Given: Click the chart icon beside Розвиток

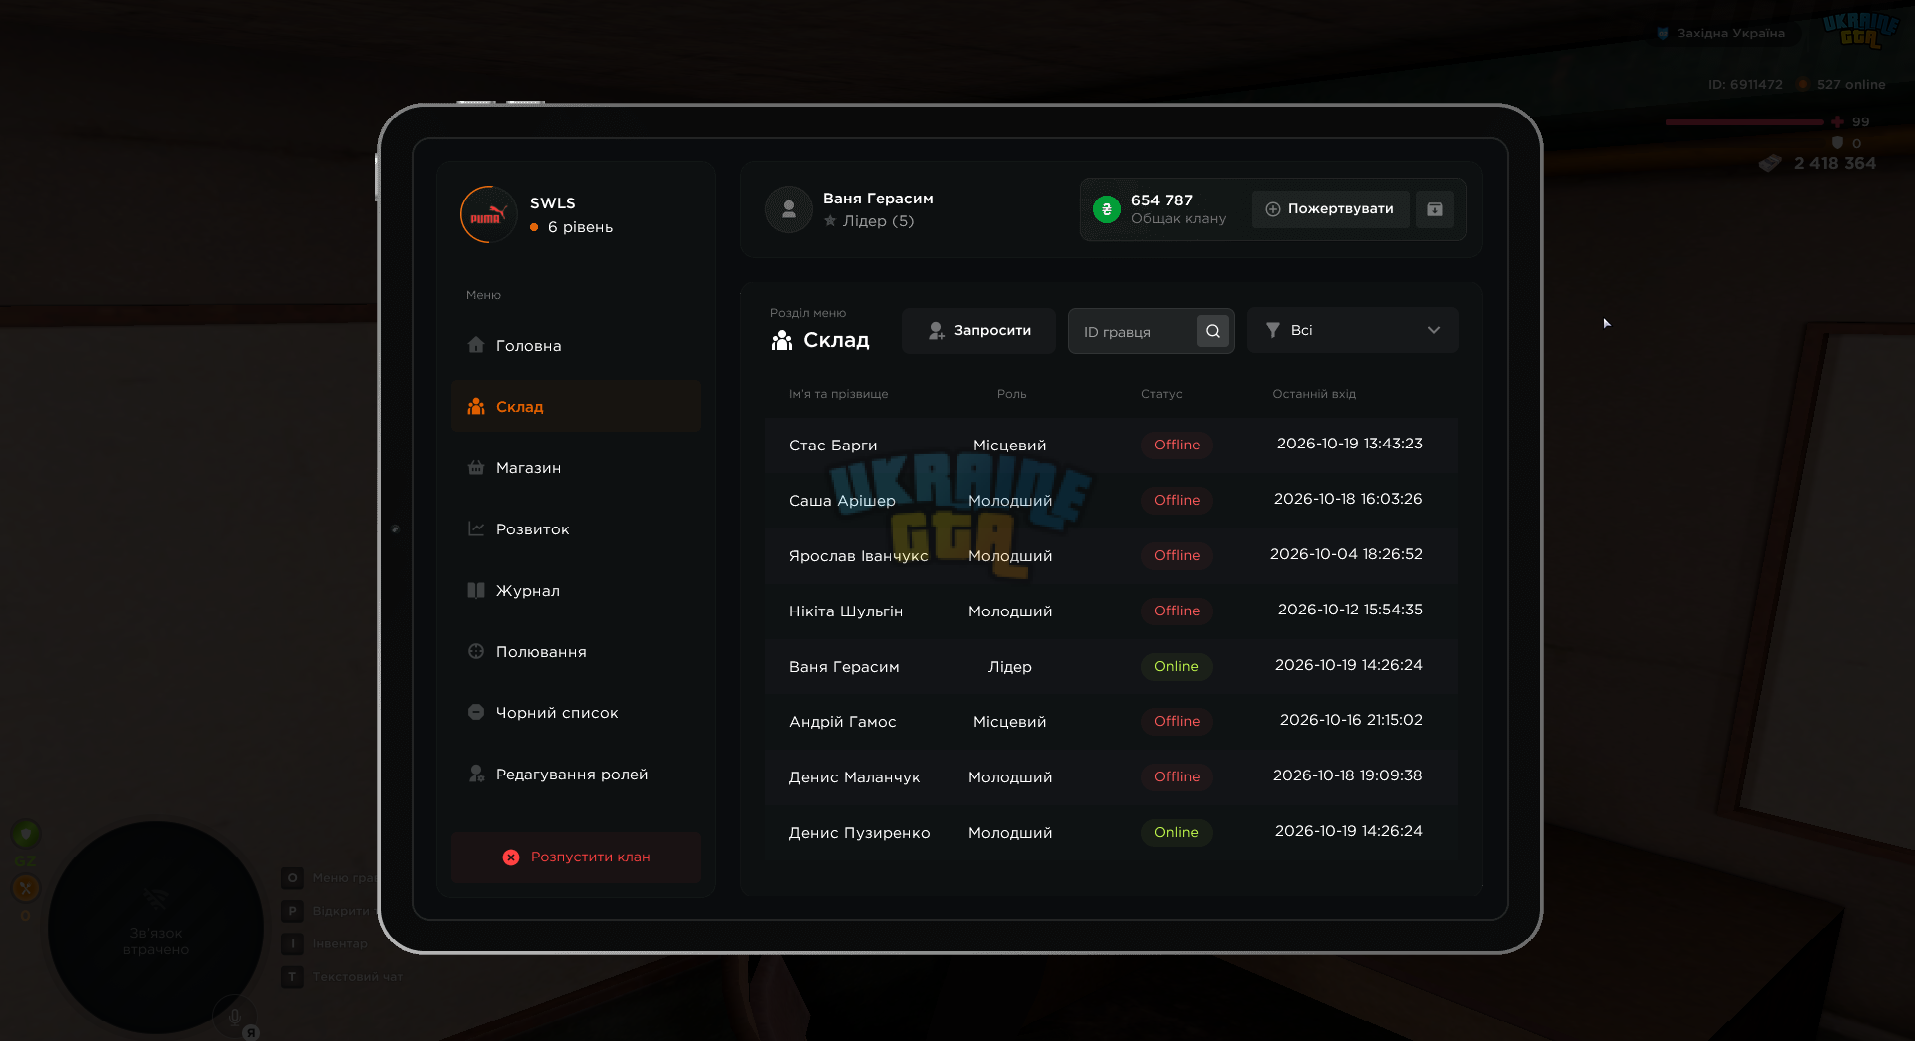Looking at the screenshot, I should pos(476,529).
